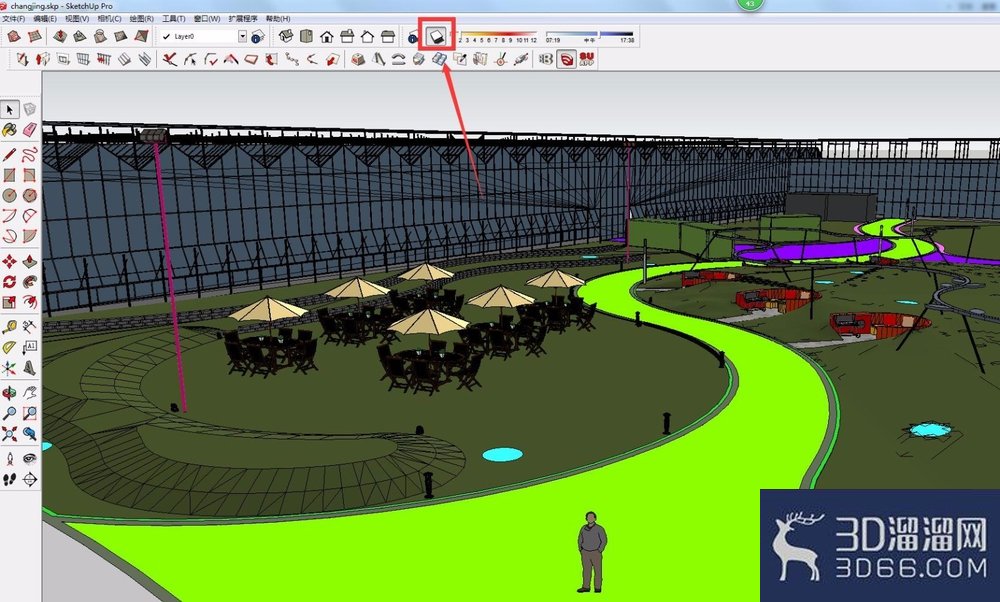This screenshot has height=602, width=1000.
Task: Switch to Iso house view
Action: 286,36
